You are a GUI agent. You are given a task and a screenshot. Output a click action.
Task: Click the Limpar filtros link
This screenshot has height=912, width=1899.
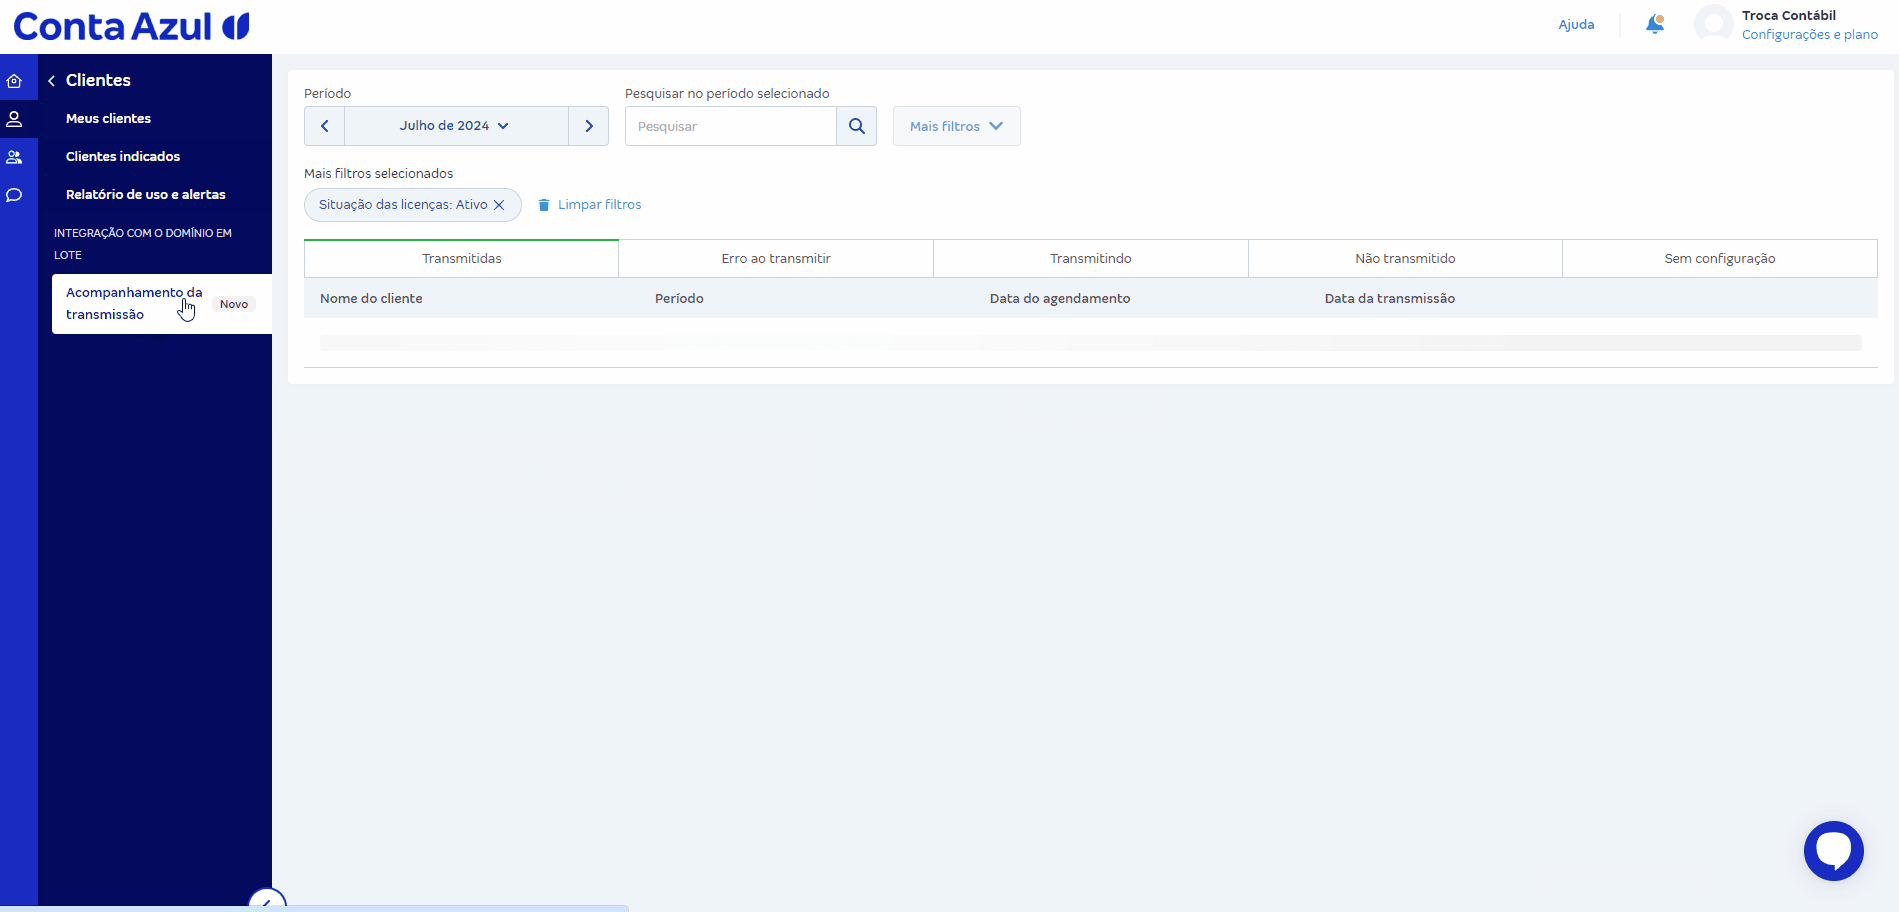[x=600, y=205]
